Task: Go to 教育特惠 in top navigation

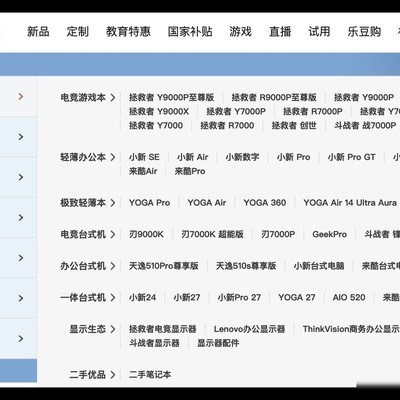Action: pos(128,32)
